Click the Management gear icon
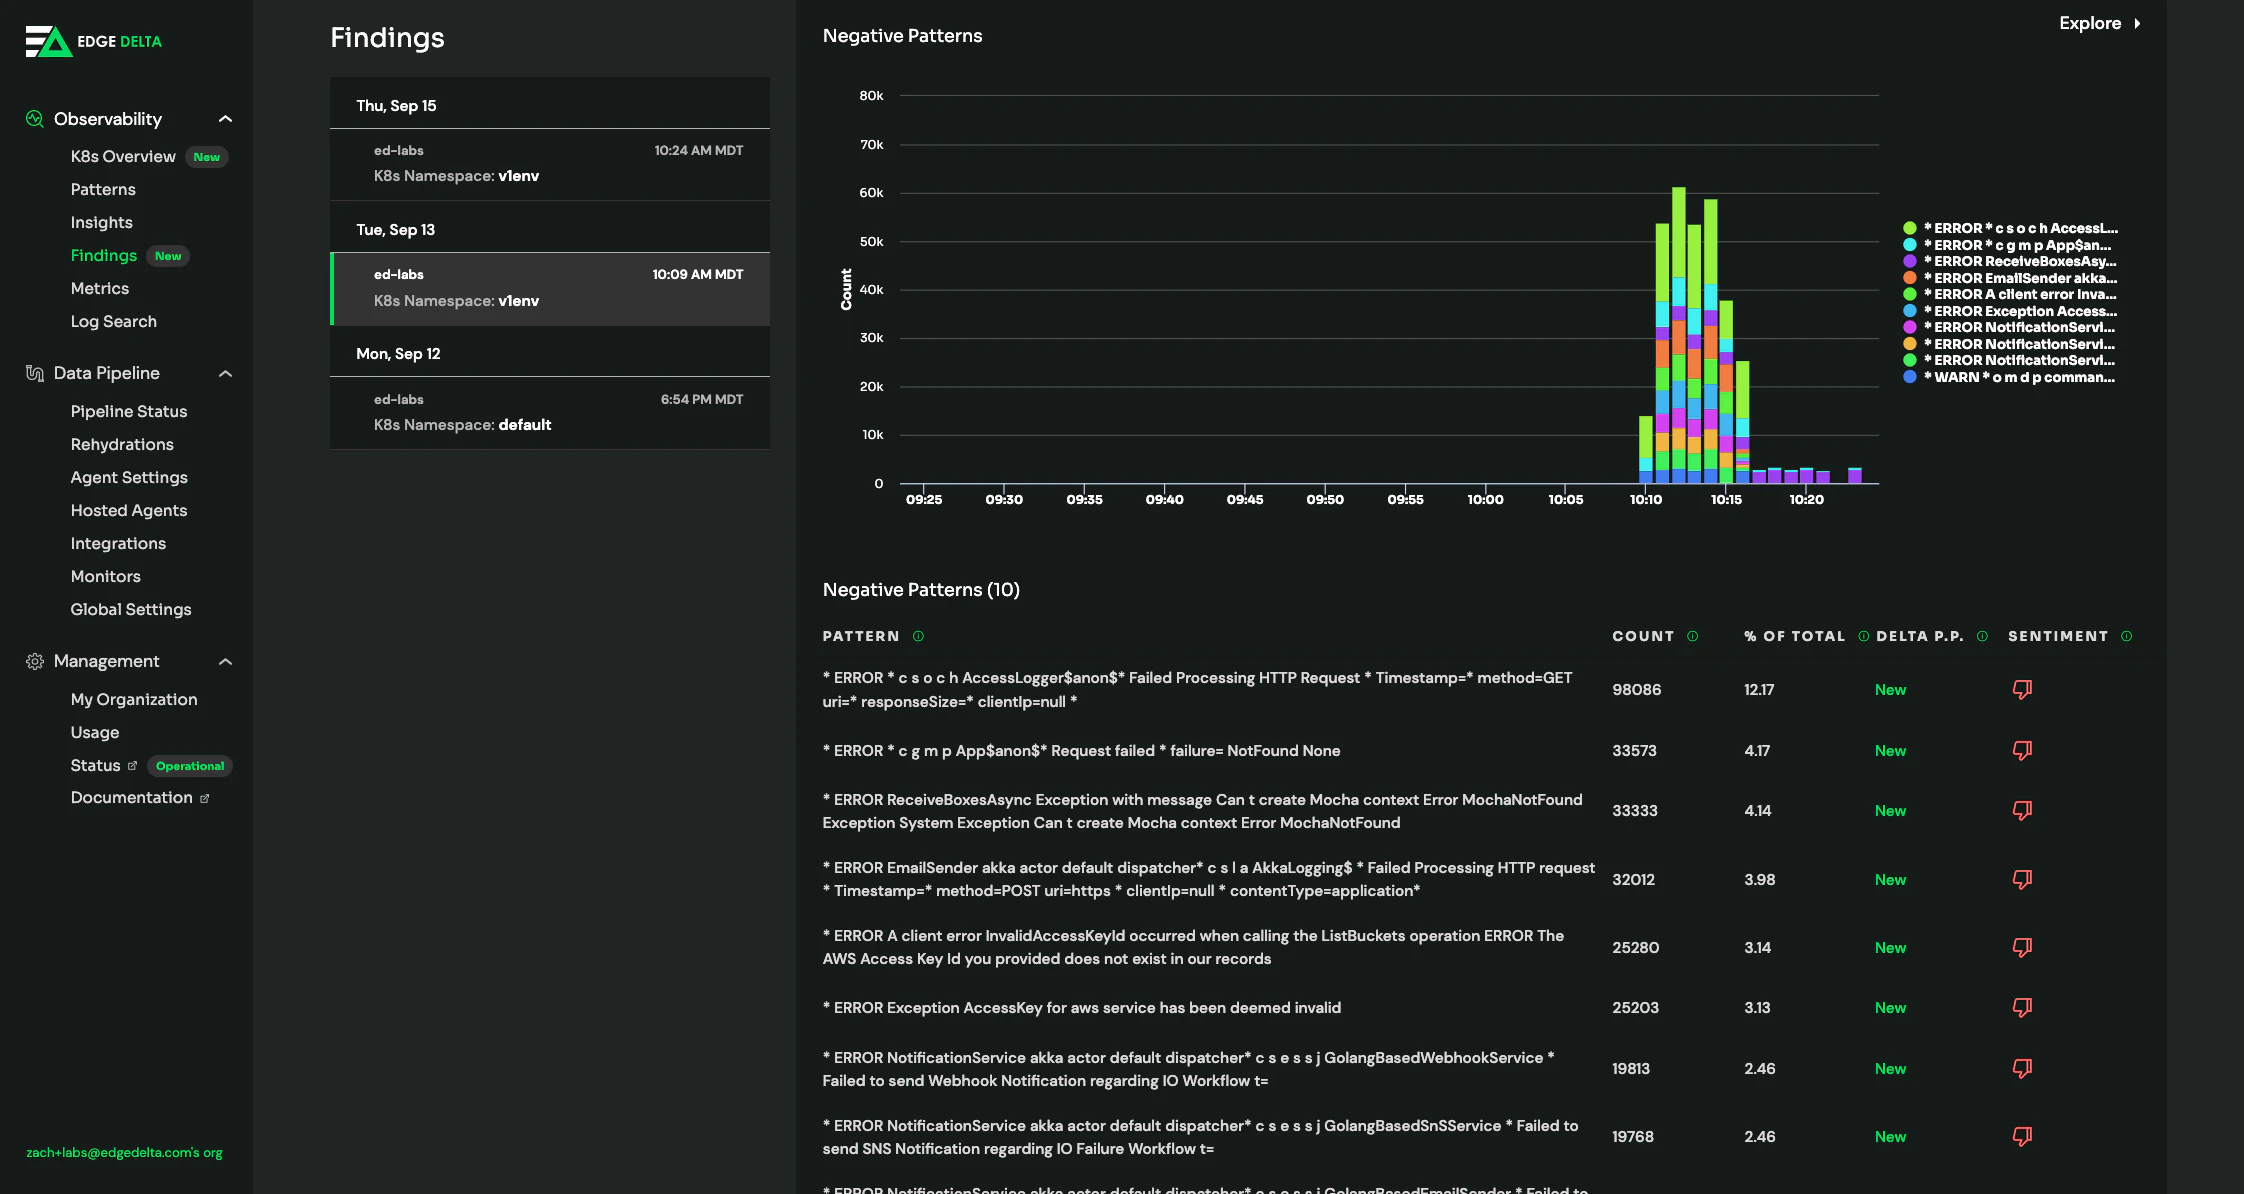Screen dimensions: 2244x1194 tap(33, 661)
